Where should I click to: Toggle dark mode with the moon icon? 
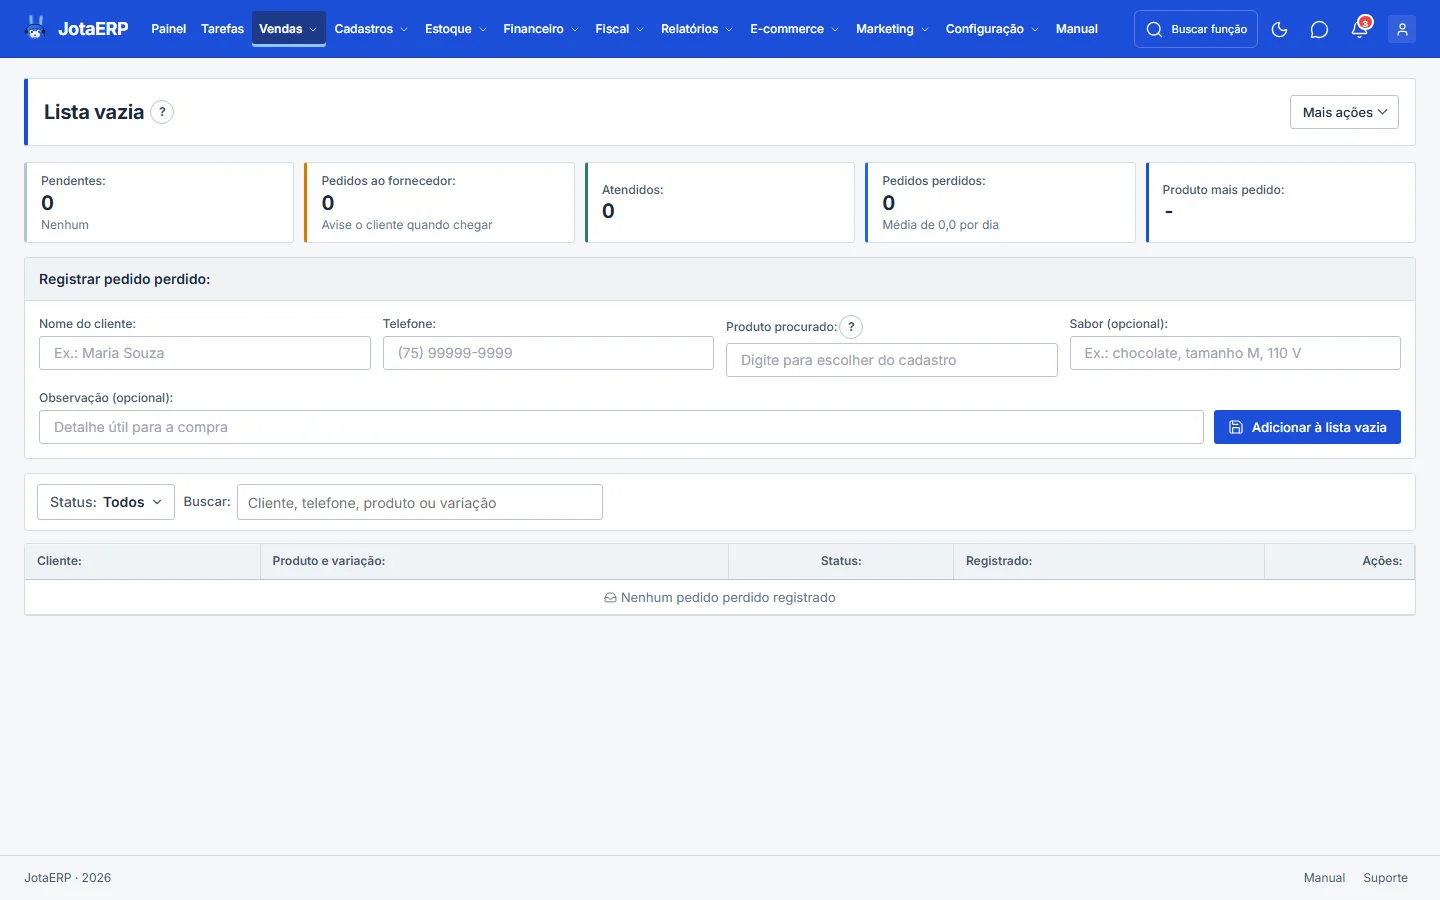(x=1279, y=29)
